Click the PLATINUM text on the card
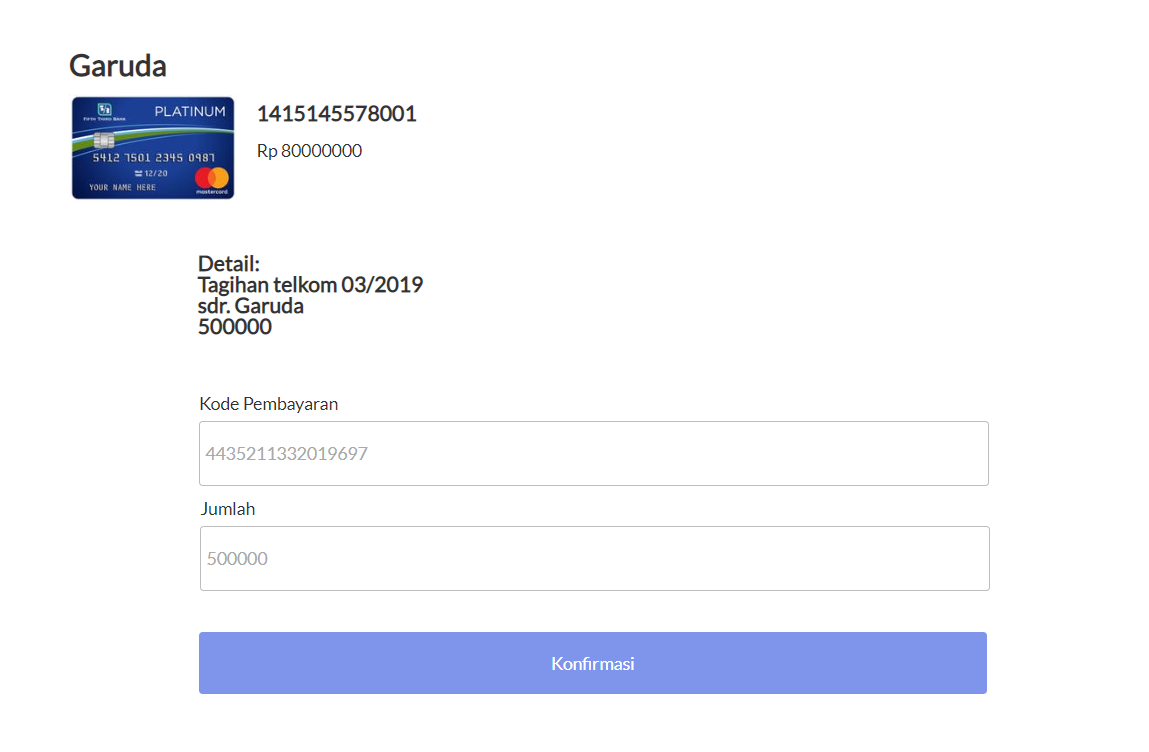 pos(190,111)
